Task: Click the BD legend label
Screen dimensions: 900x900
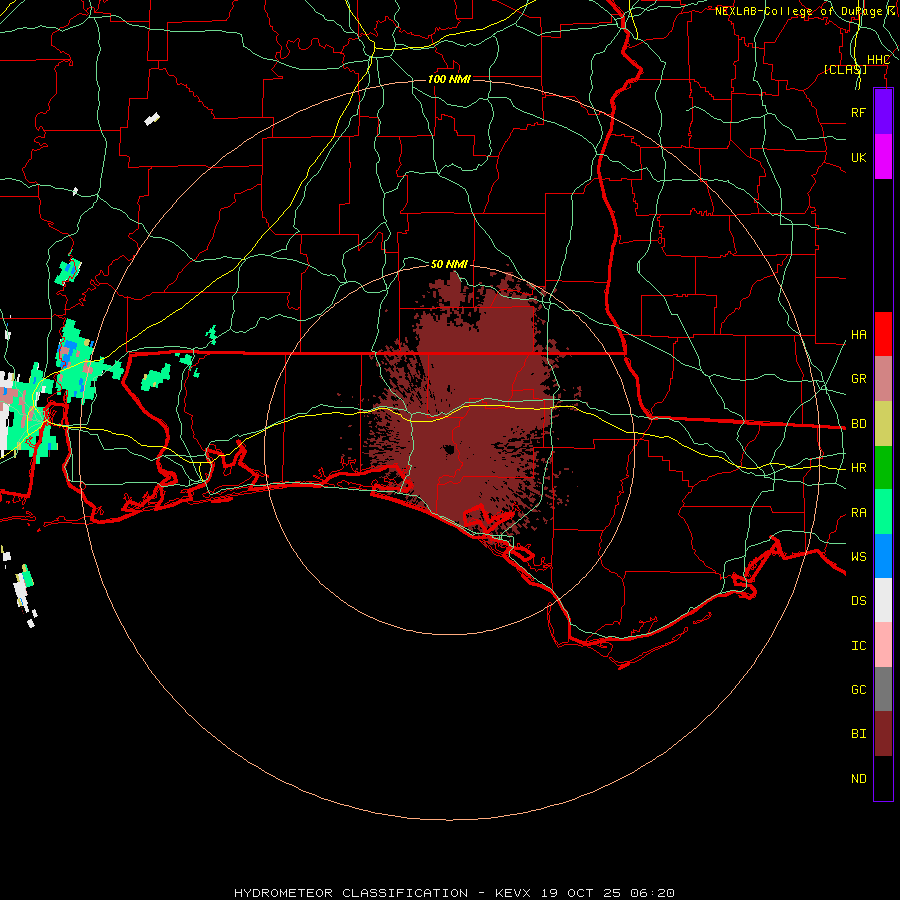Action: point(858,424)
